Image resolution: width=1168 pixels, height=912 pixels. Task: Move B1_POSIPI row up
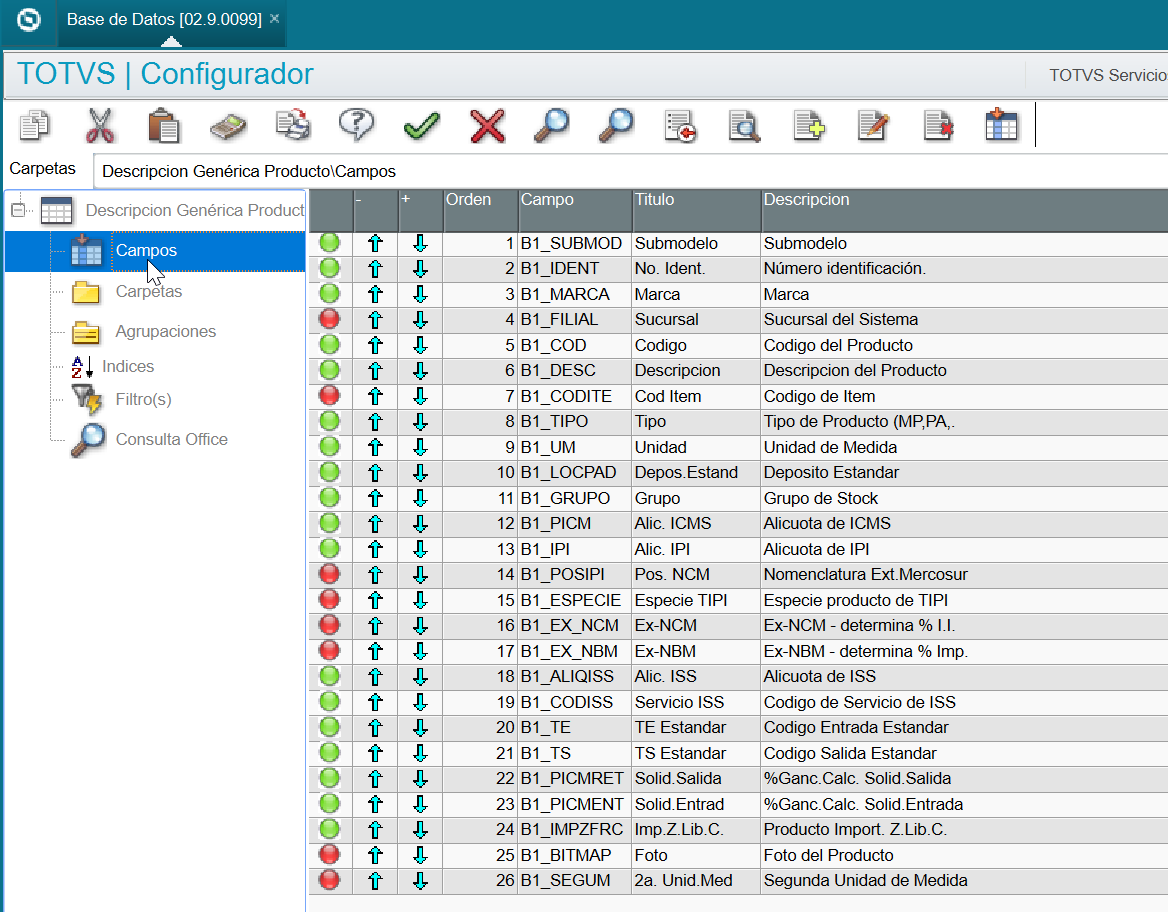375,574
